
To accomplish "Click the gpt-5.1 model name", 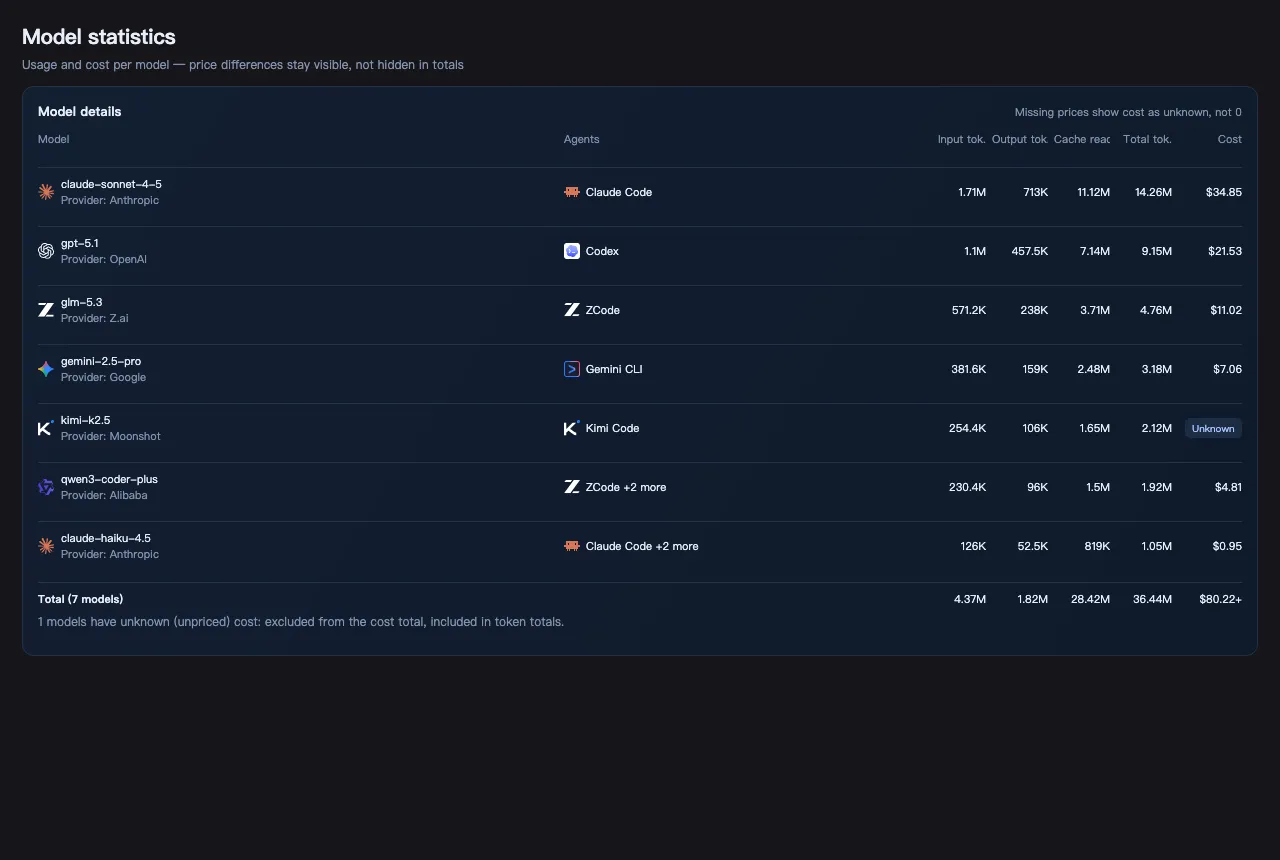I will click(80, 243).
